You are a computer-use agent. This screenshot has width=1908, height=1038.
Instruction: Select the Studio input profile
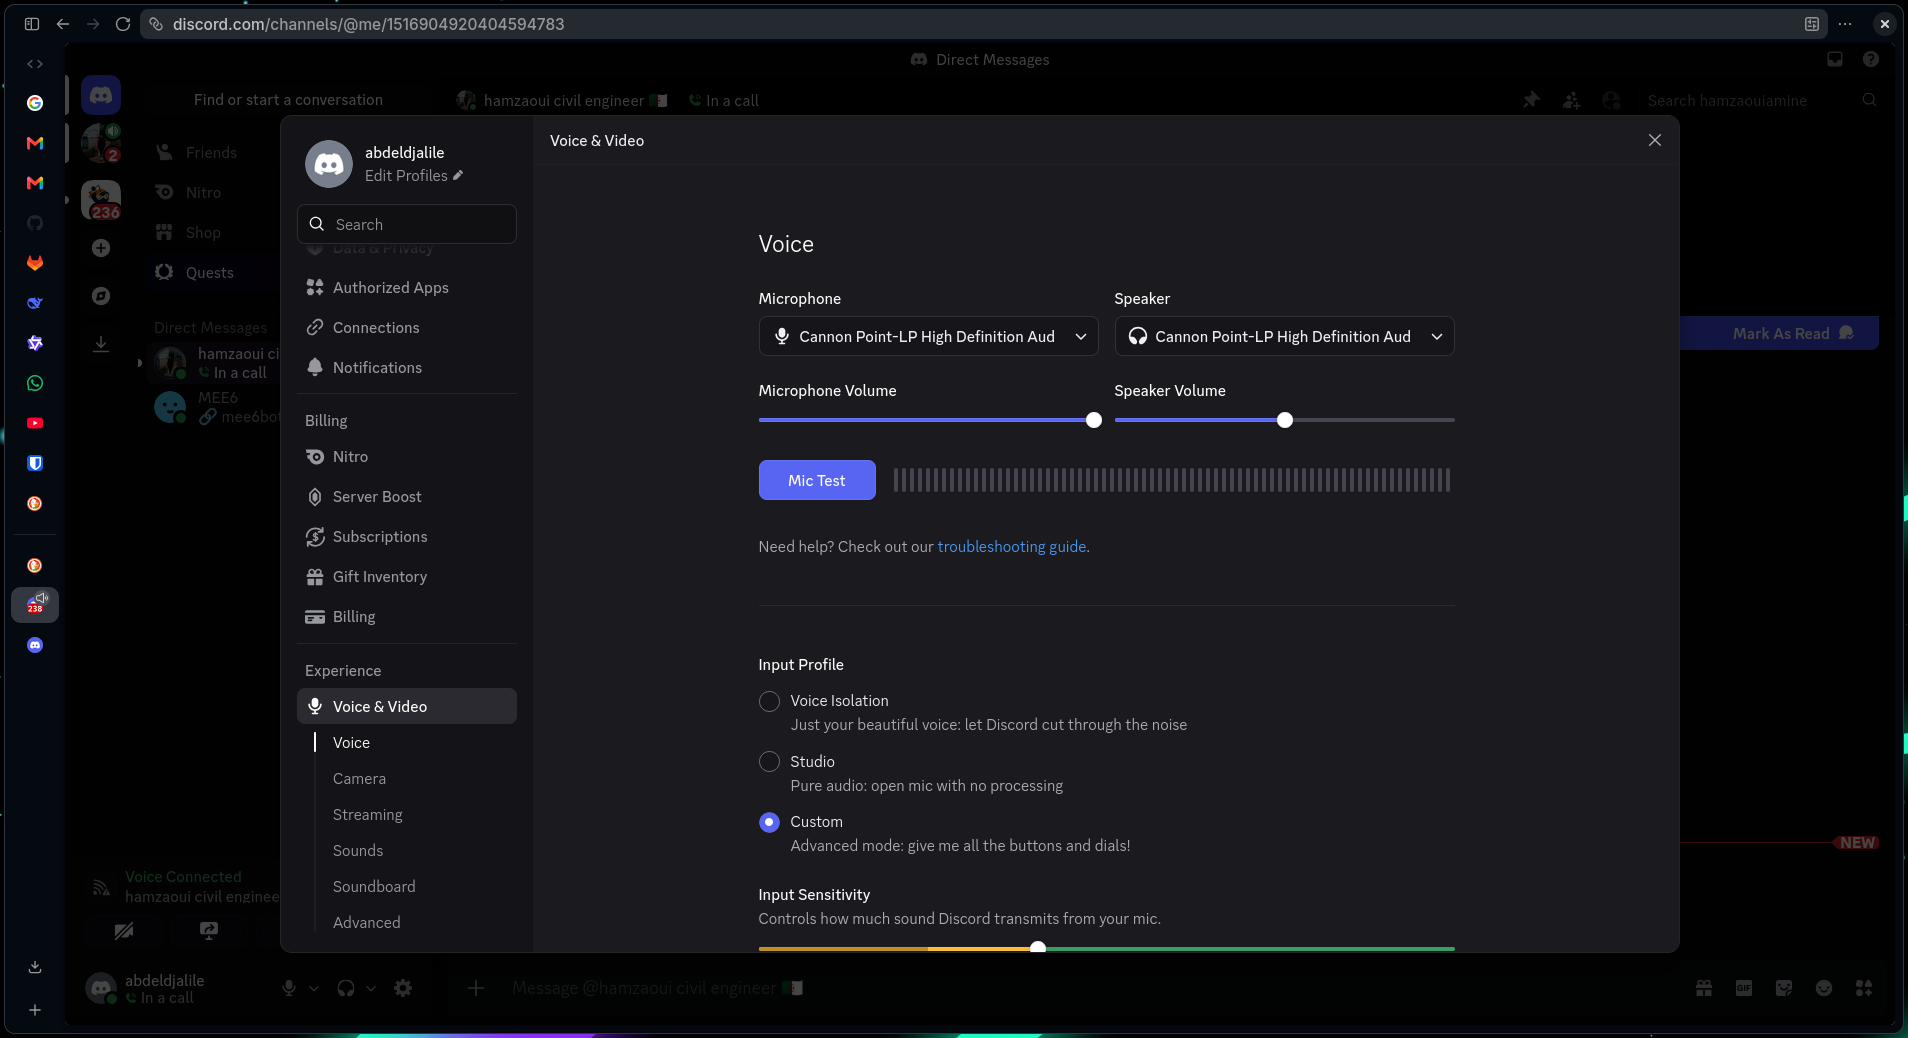[x=769, y=762]
